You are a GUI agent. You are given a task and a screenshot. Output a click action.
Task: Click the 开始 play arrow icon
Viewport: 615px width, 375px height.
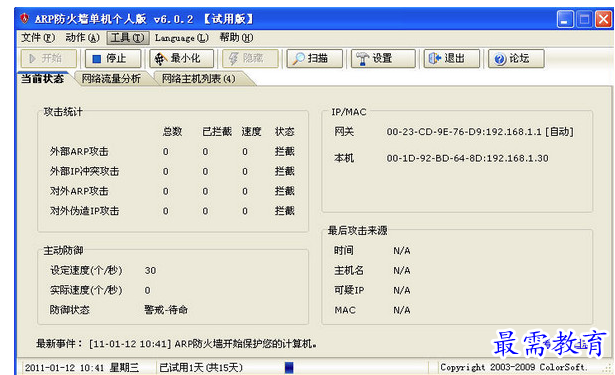click(x=33, y=58)
